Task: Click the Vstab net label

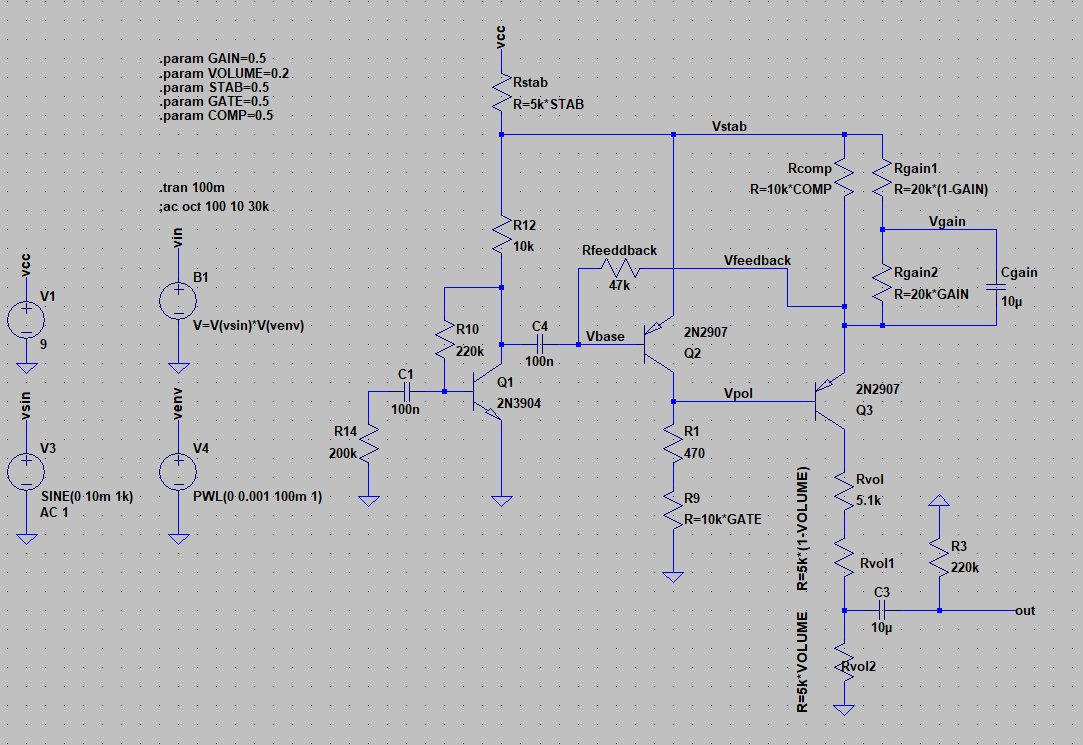Action: [x=729, y=126]
